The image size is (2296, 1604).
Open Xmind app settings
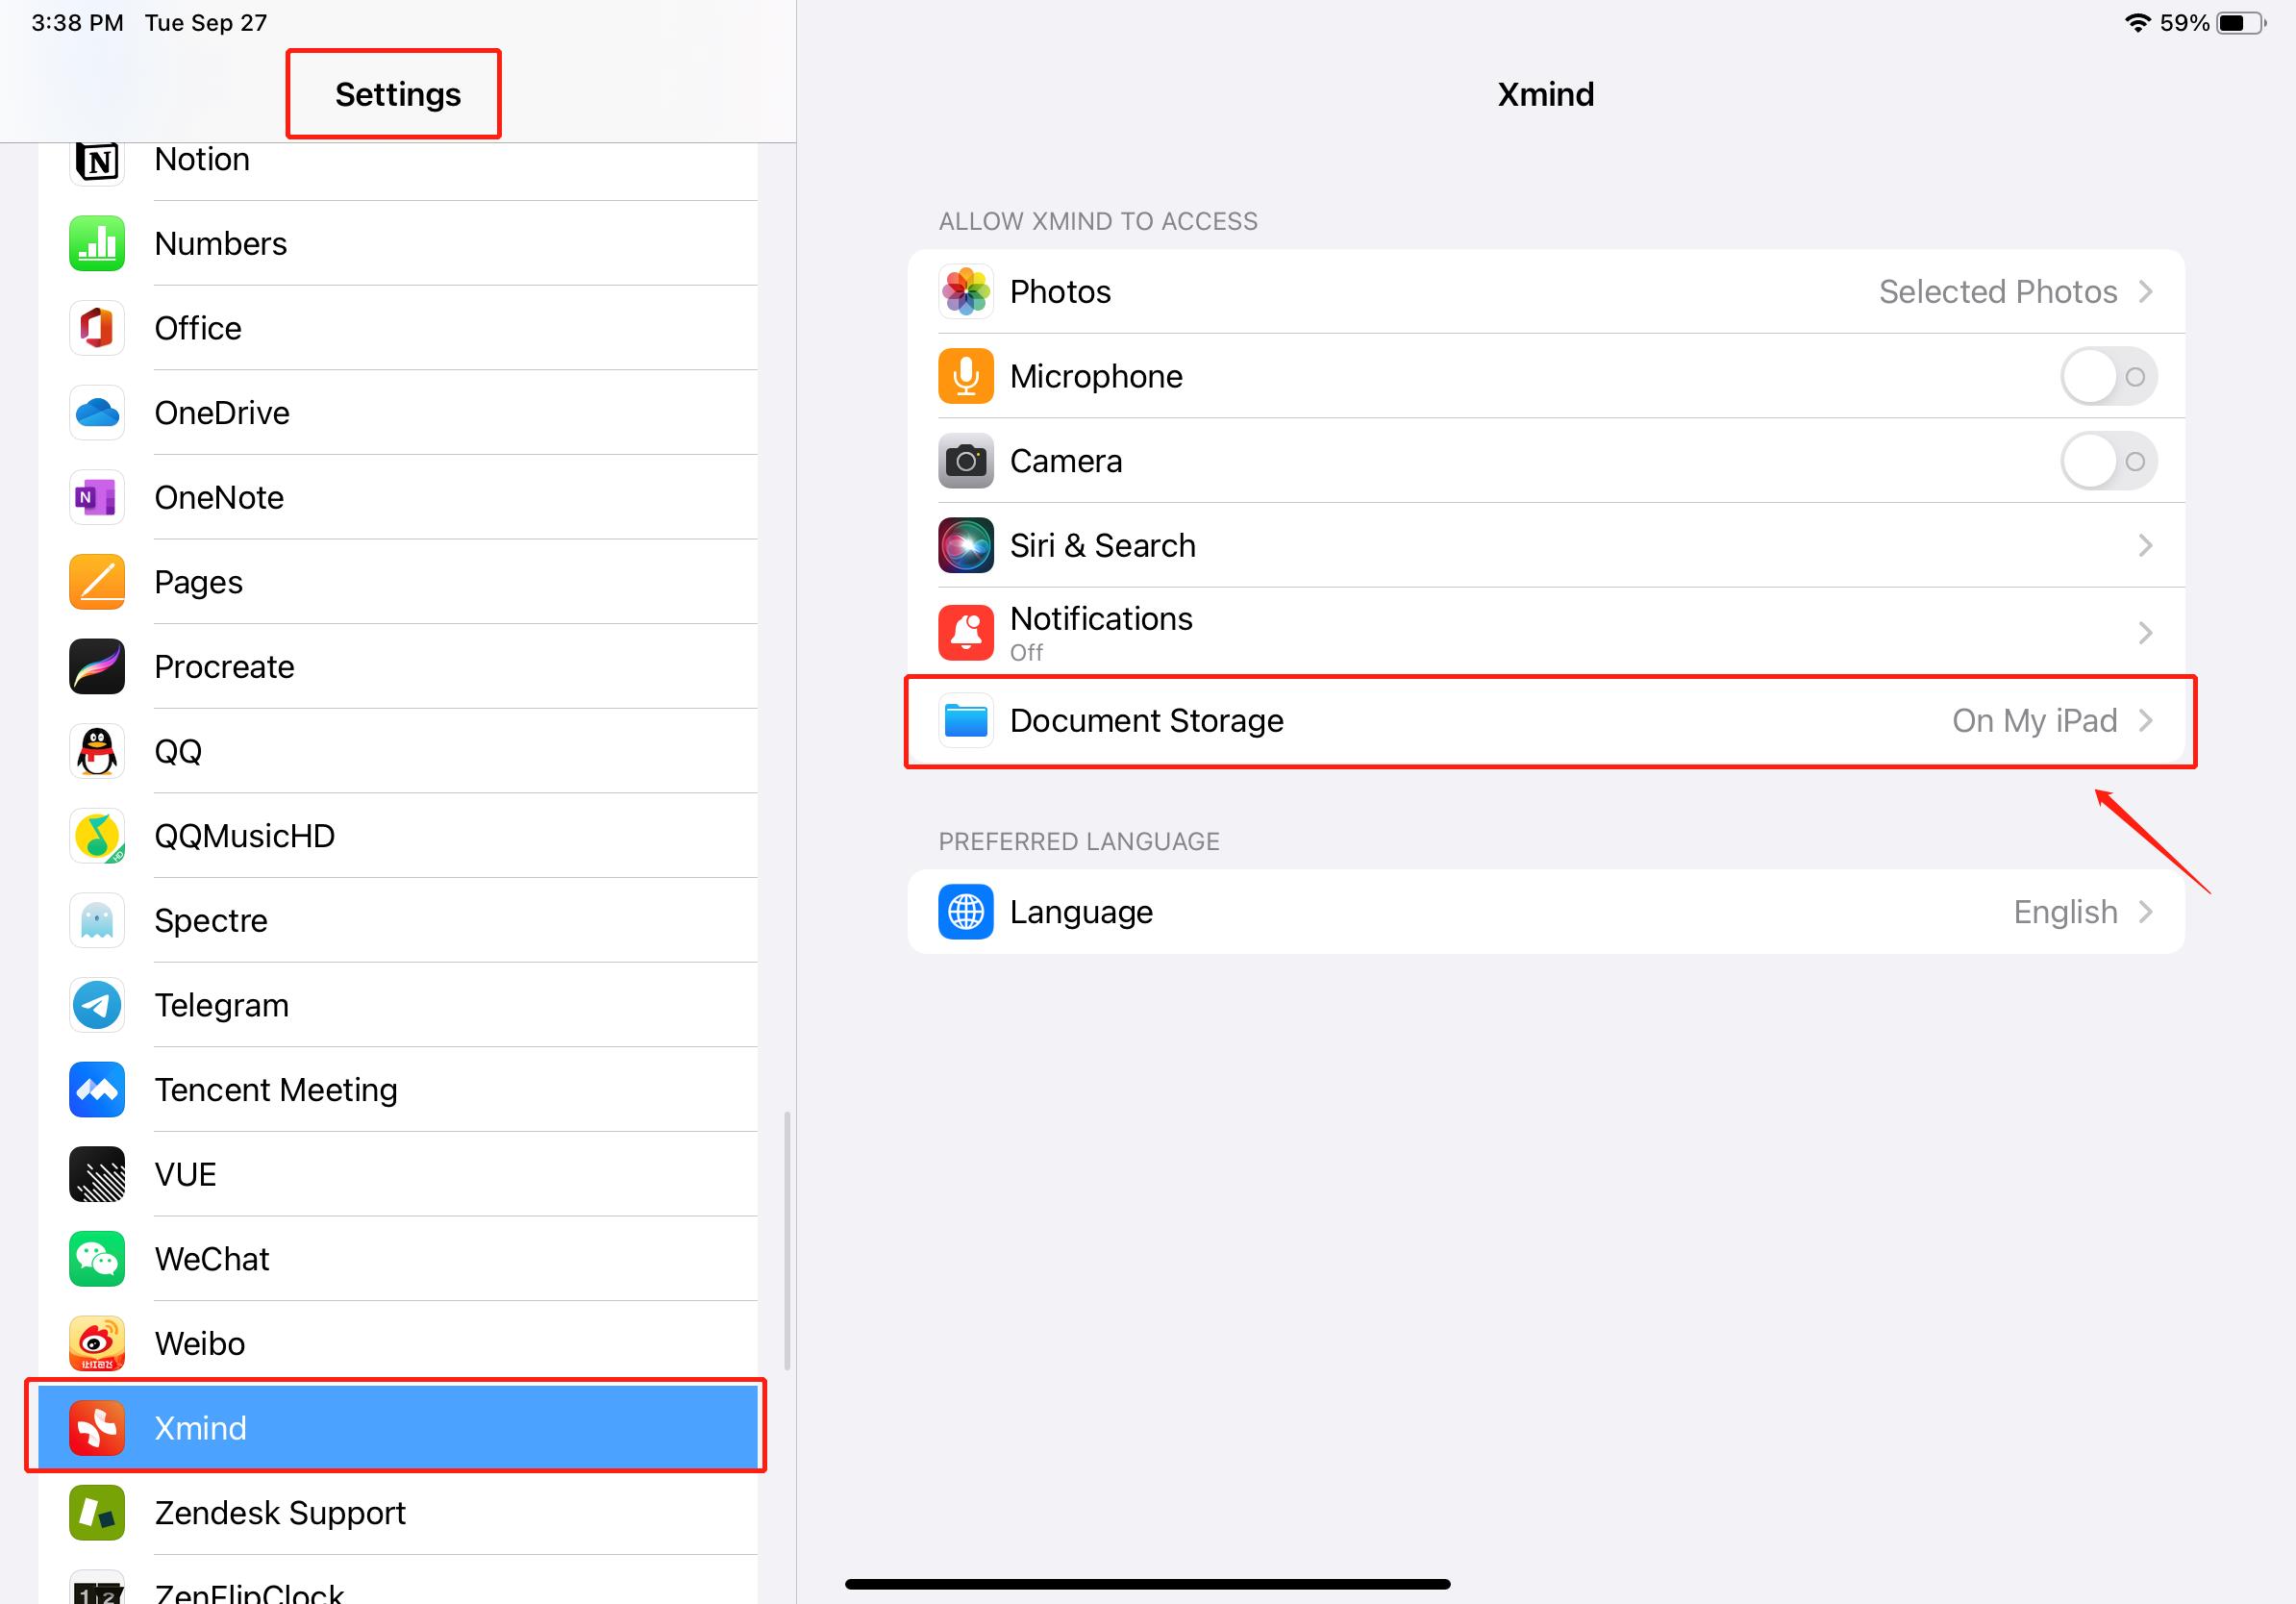[x=398, y=1426]
